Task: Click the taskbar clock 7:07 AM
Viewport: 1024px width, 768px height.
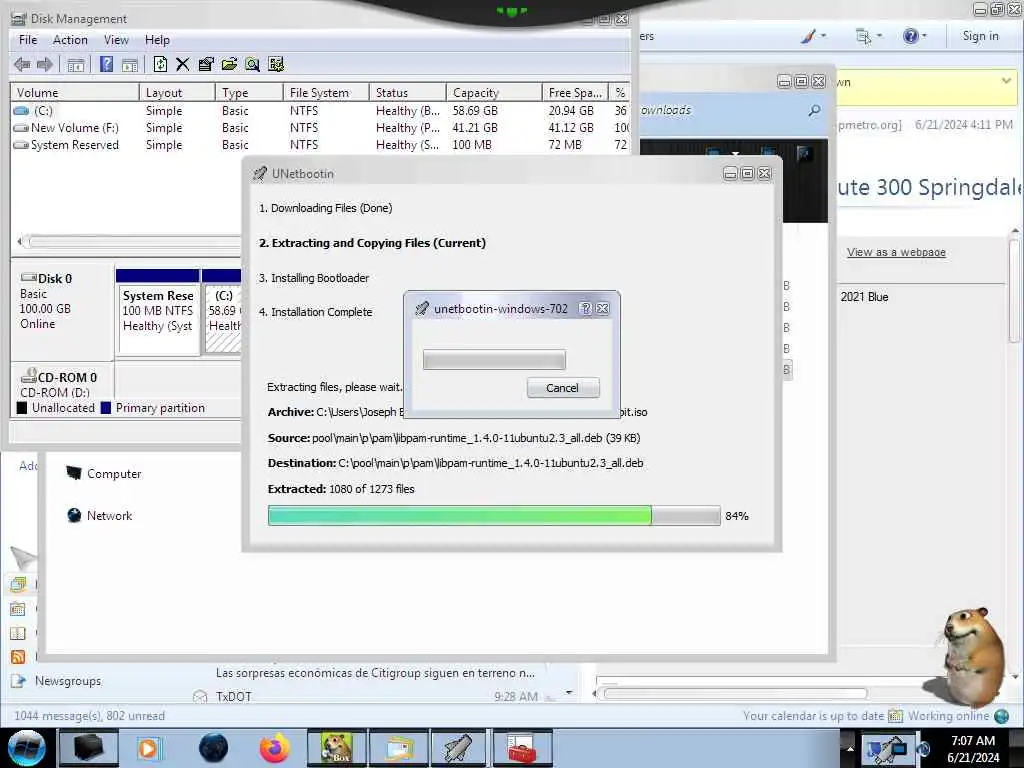Action: (x=972, y=741)
